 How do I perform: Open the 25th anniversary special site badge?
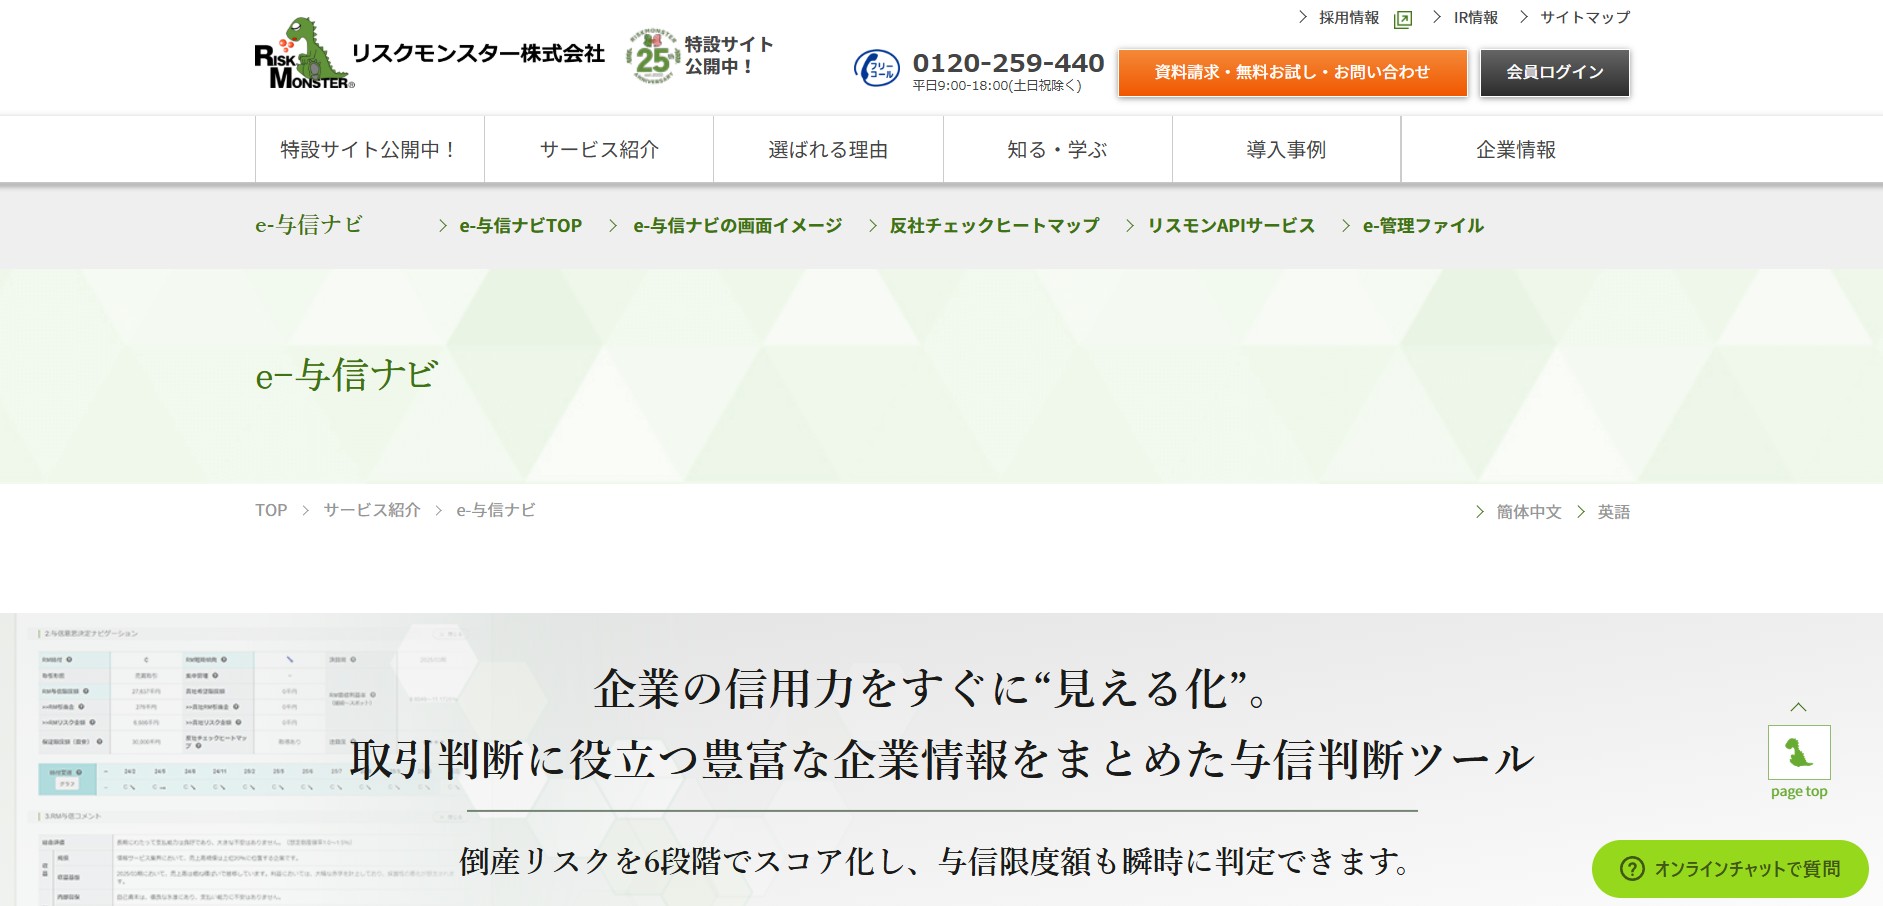[x=652, y=56]
